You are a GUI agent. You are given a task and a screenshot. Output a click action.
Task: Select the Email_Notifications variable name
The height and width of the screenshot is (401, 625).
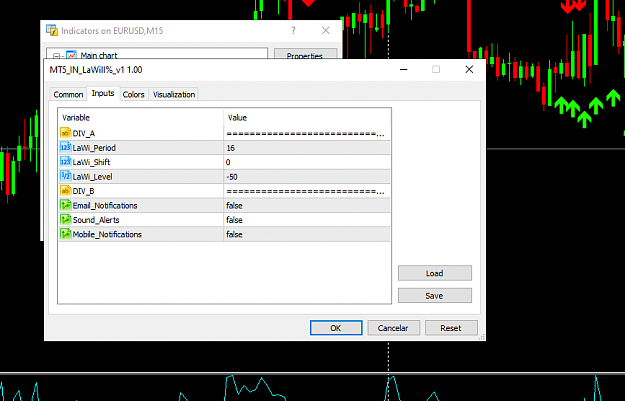pyautogui.click(x=105, y=206)
